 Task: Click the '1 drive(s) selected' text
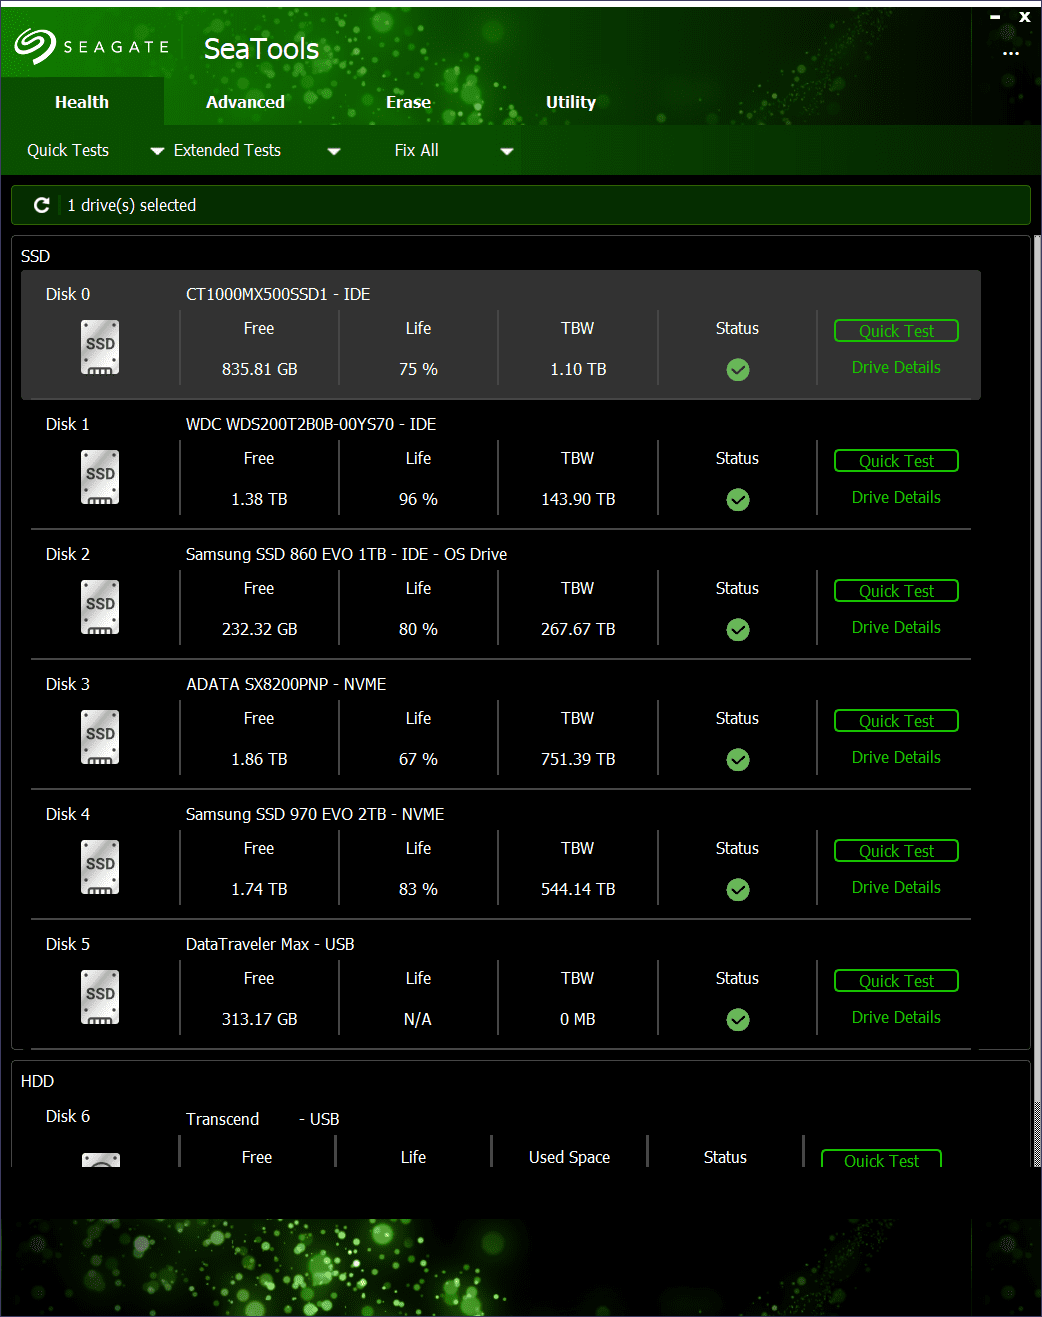tap(131, 205)
